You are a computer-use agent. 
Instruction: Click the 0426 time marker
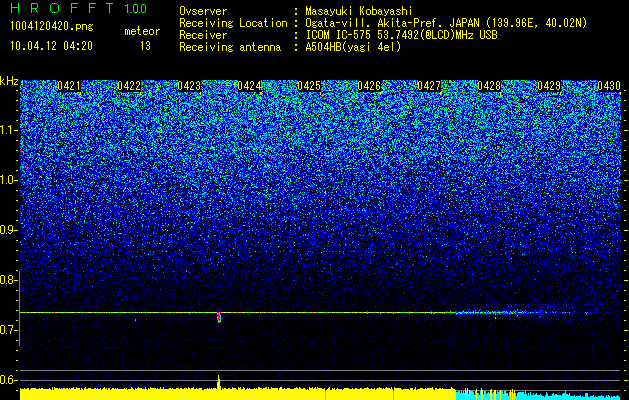[x=369, y=86]
